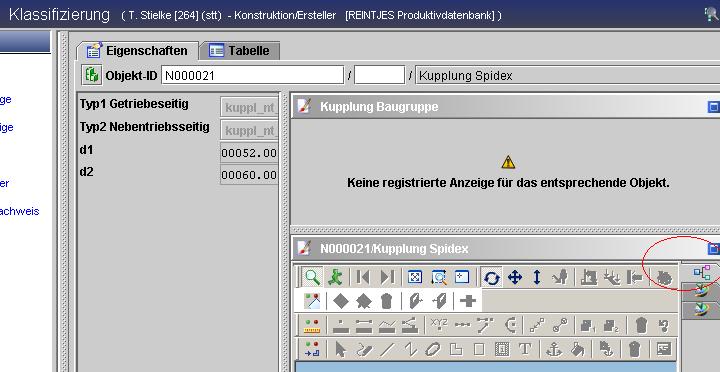Click the d2 value 00060.00
This screenshot has width=720, height=372.
coord(249,175)
